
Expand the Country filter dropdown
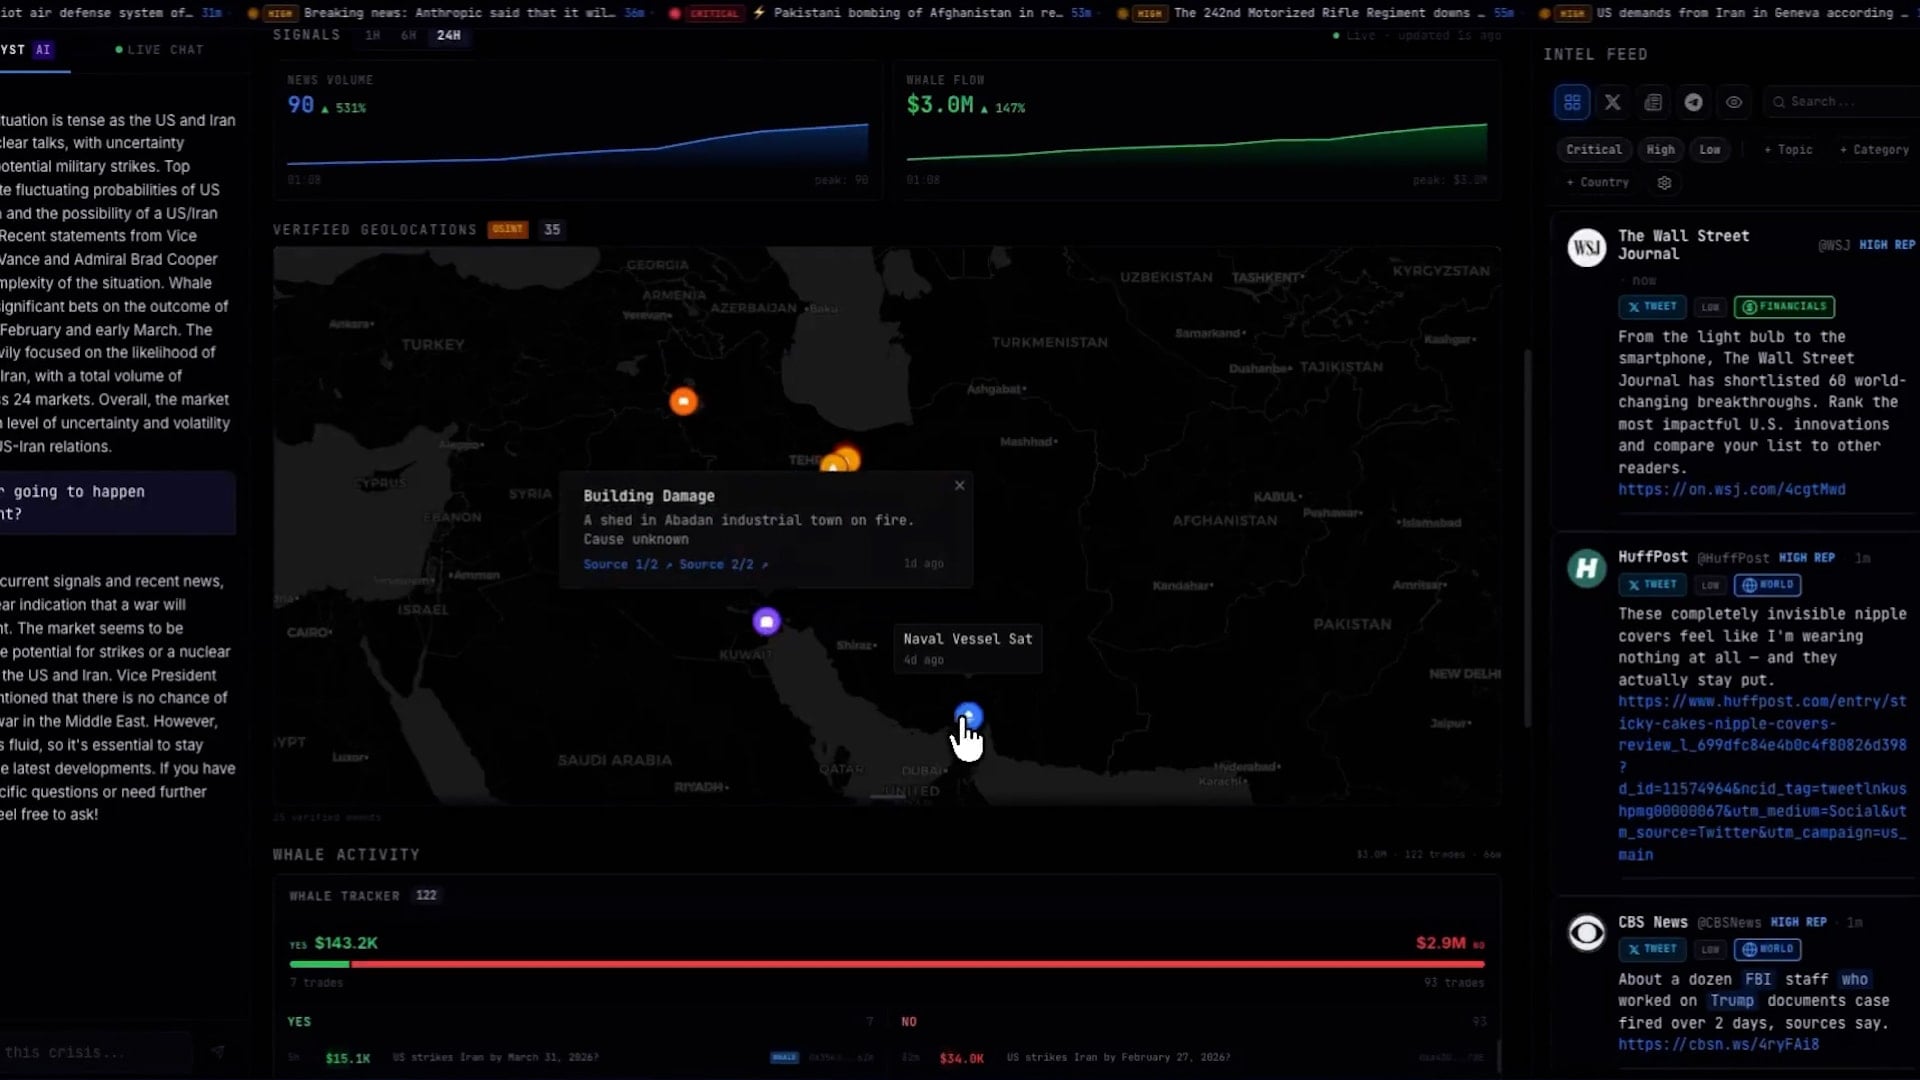1597,183
